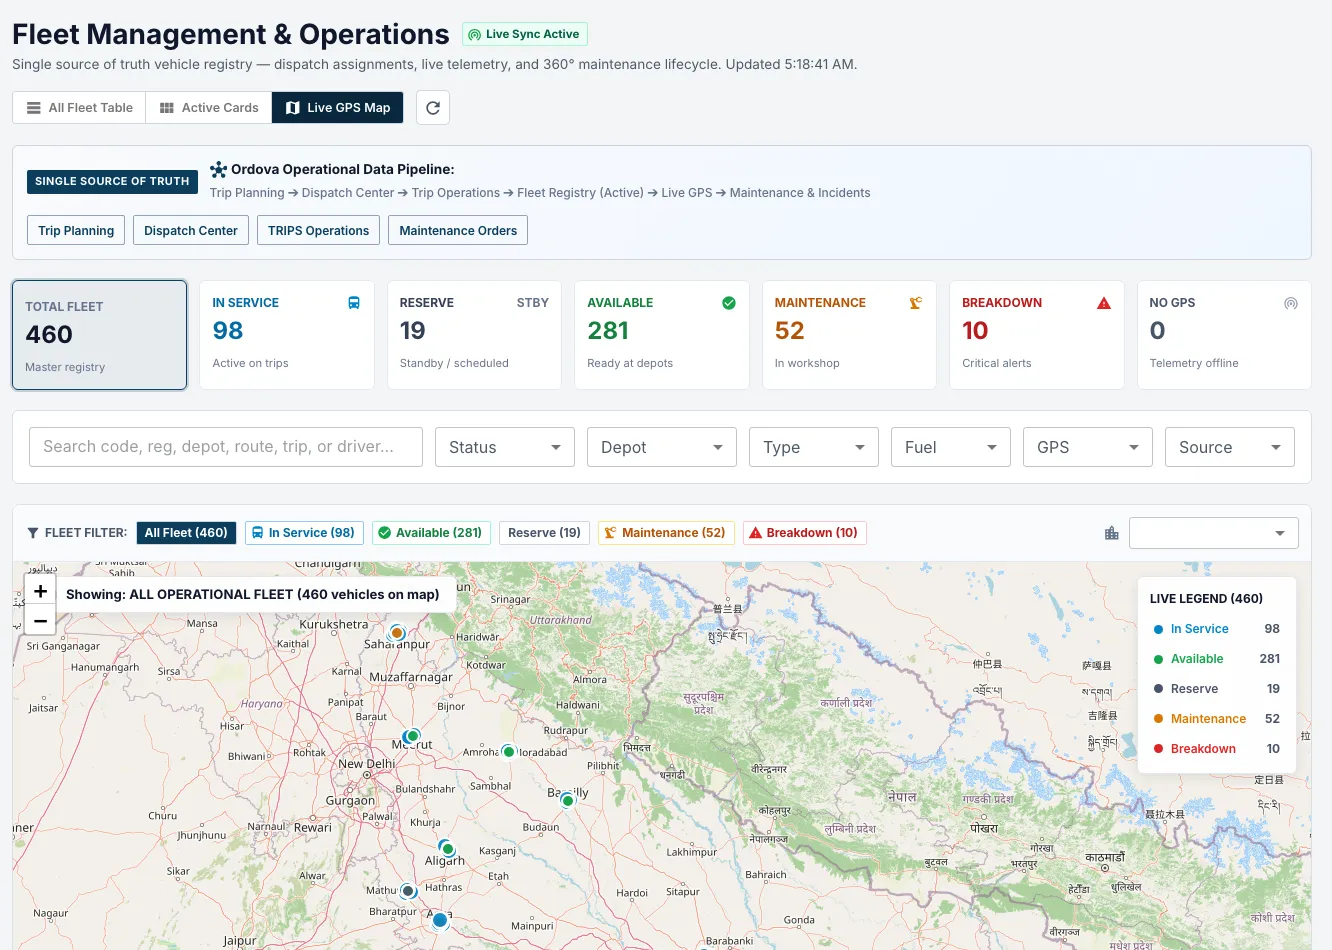This screenshot has height=950, width=1332.
Task: Toggle the Available (281) filter chip
Action: (x=430, y=533)
